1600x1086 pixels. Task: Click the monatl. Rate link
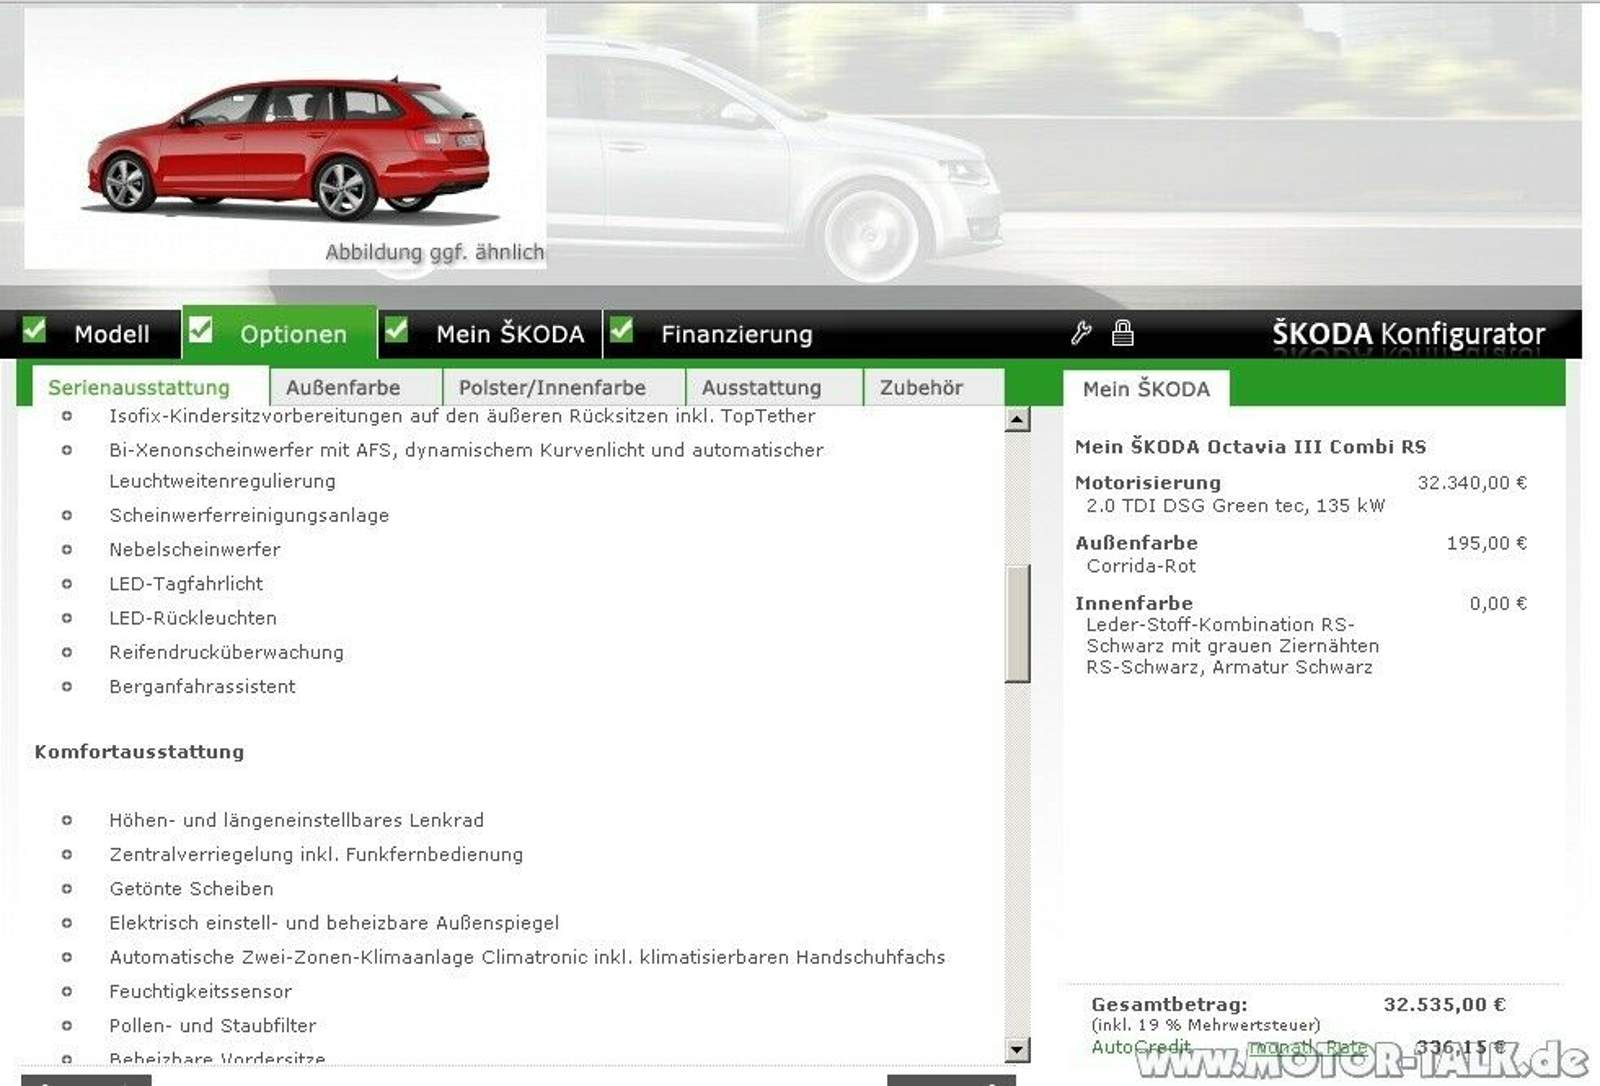1307,1047
